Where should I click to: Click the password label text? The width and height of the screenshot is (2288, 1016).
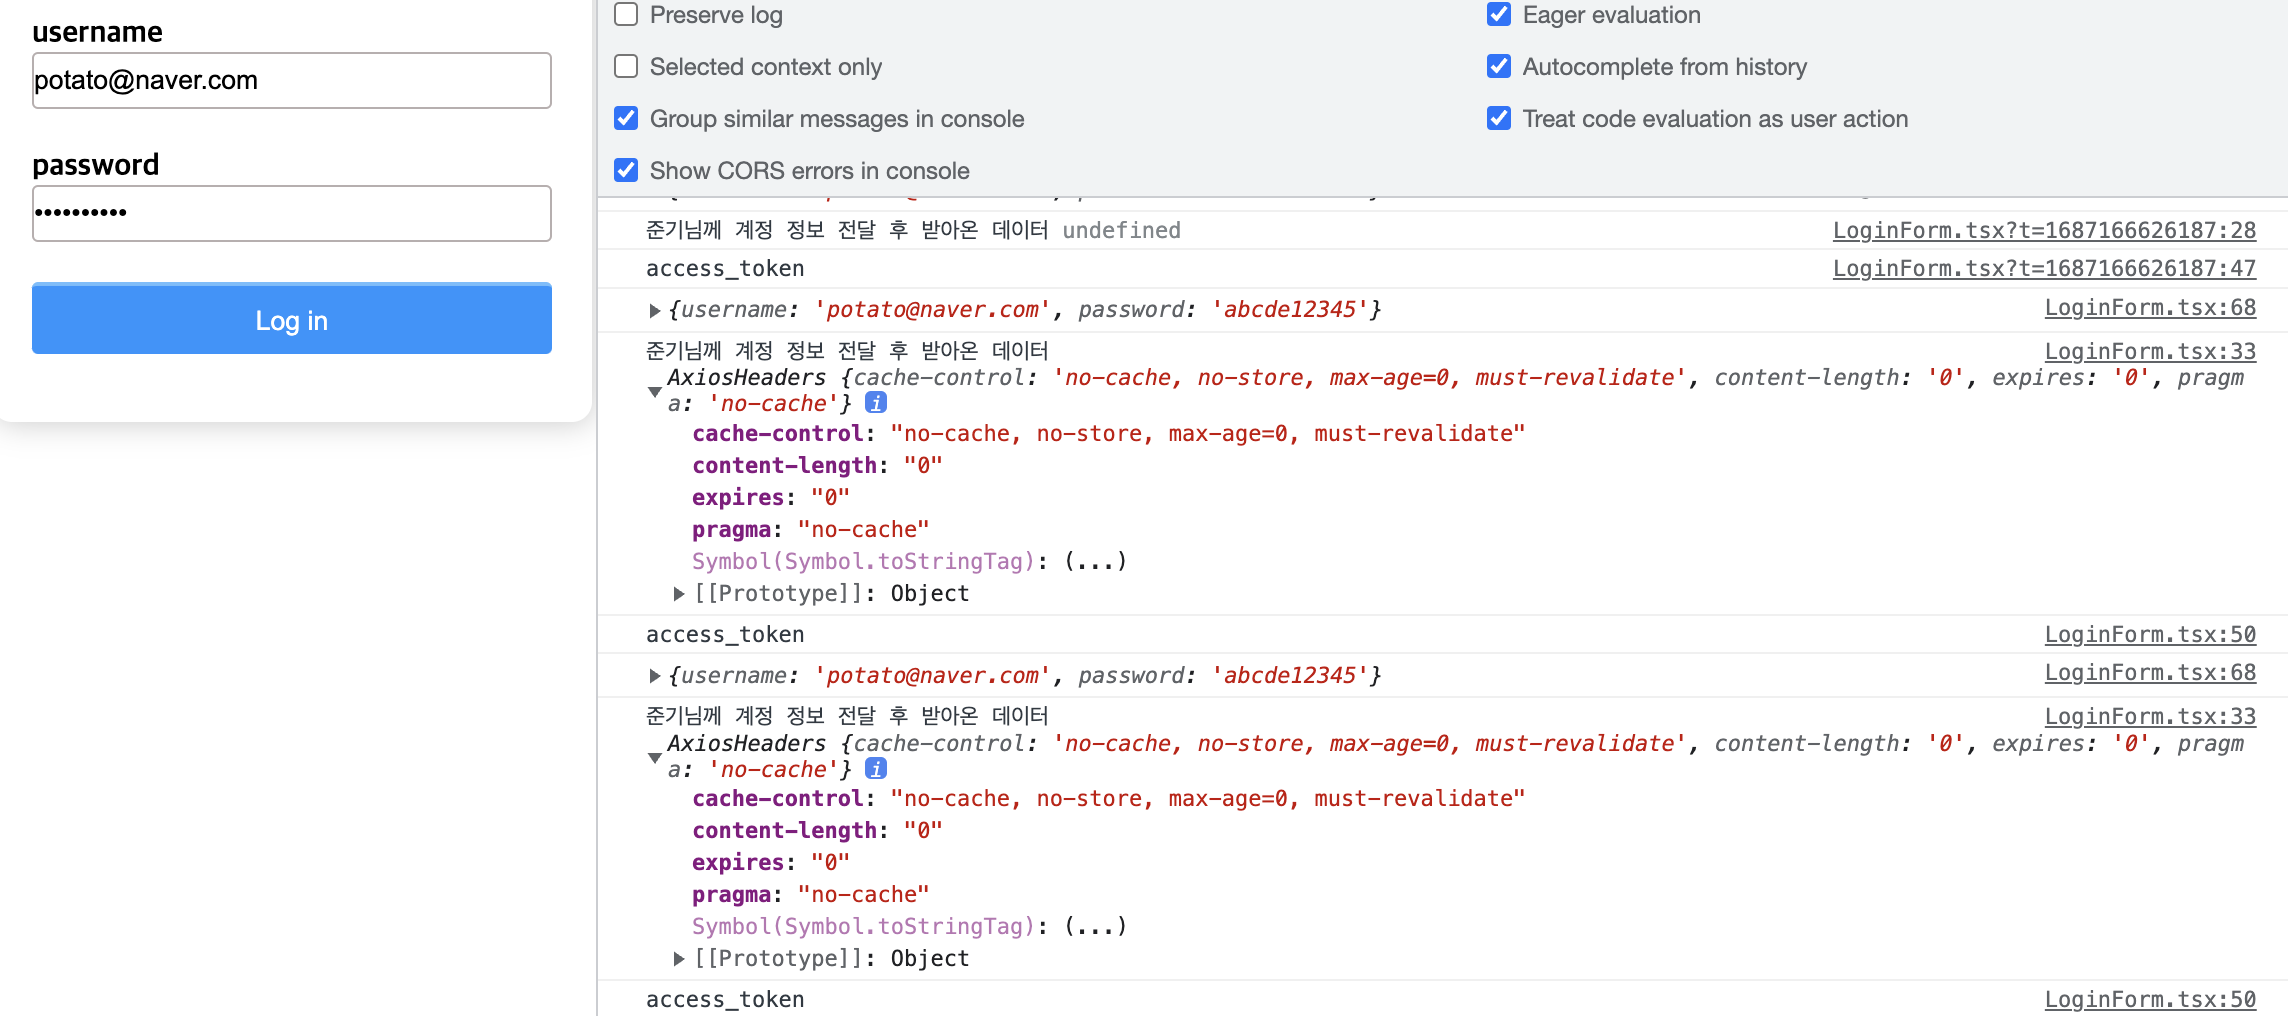96,164
